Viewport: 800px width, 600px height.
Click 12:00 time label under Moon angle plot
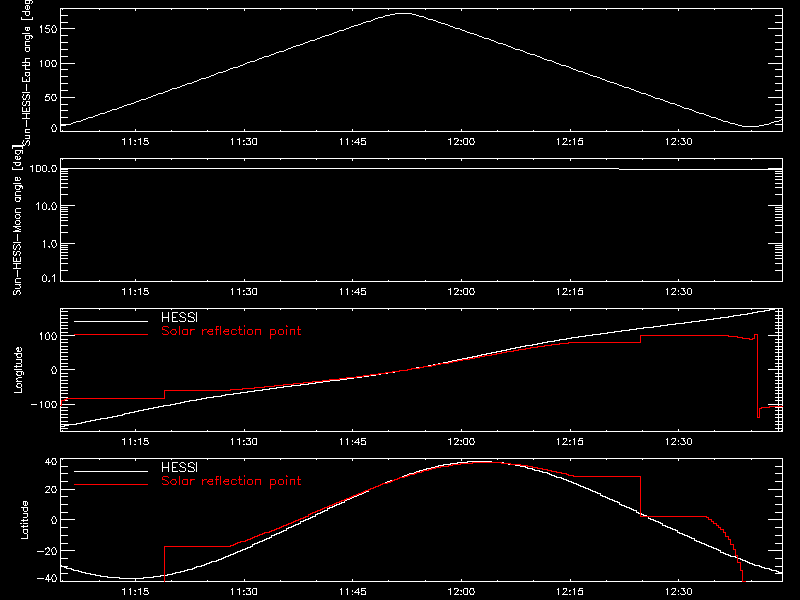pos(461,291)
